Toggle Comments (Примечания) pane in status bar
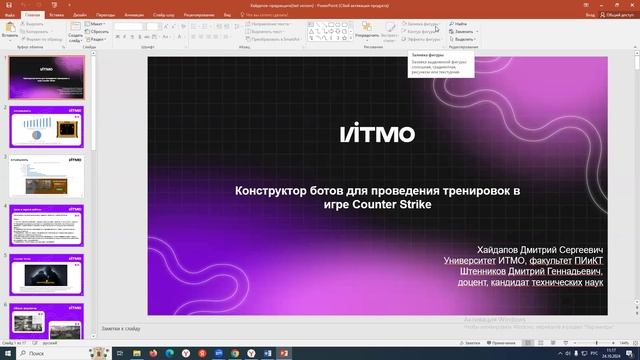Screen dimensions: 640x360 click(x=501, y=343)
